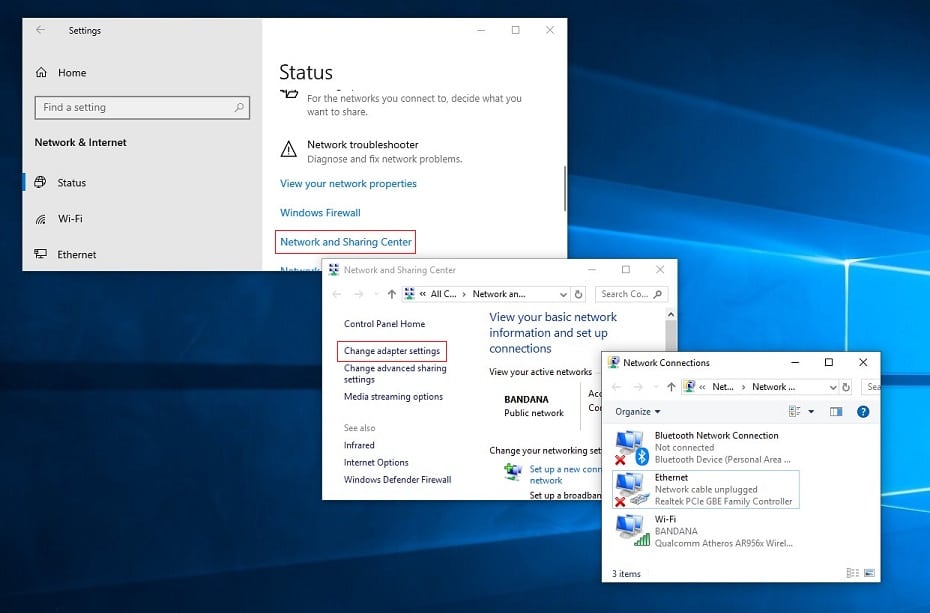This screenshot has width=930, height=613.
Task: Expand Network Connections address bar dropdown
Action: 833,387
